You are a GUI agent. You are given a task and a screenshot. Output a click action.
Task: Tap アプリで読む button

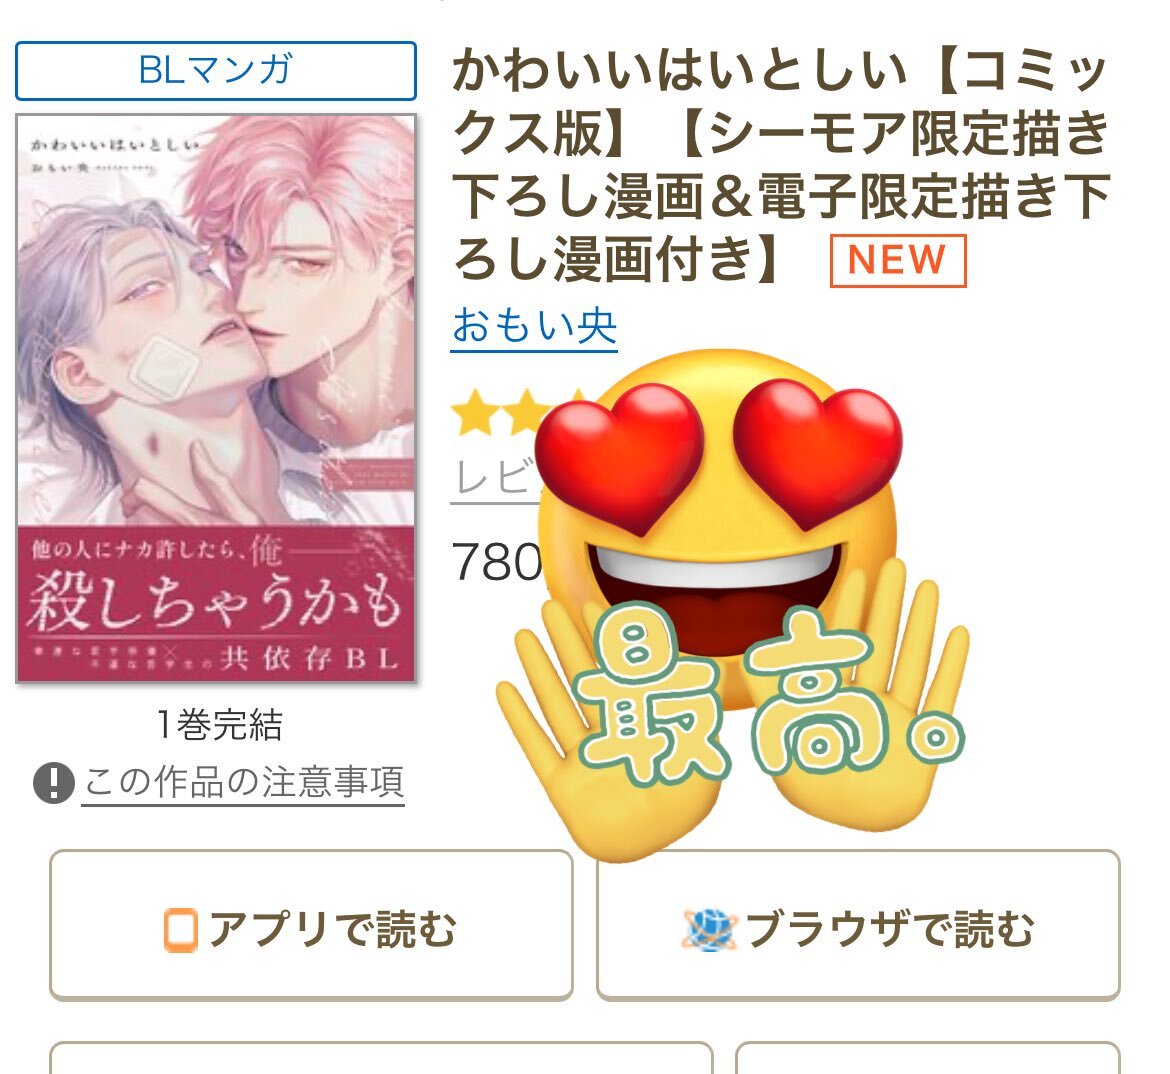[x=311, y=925]
